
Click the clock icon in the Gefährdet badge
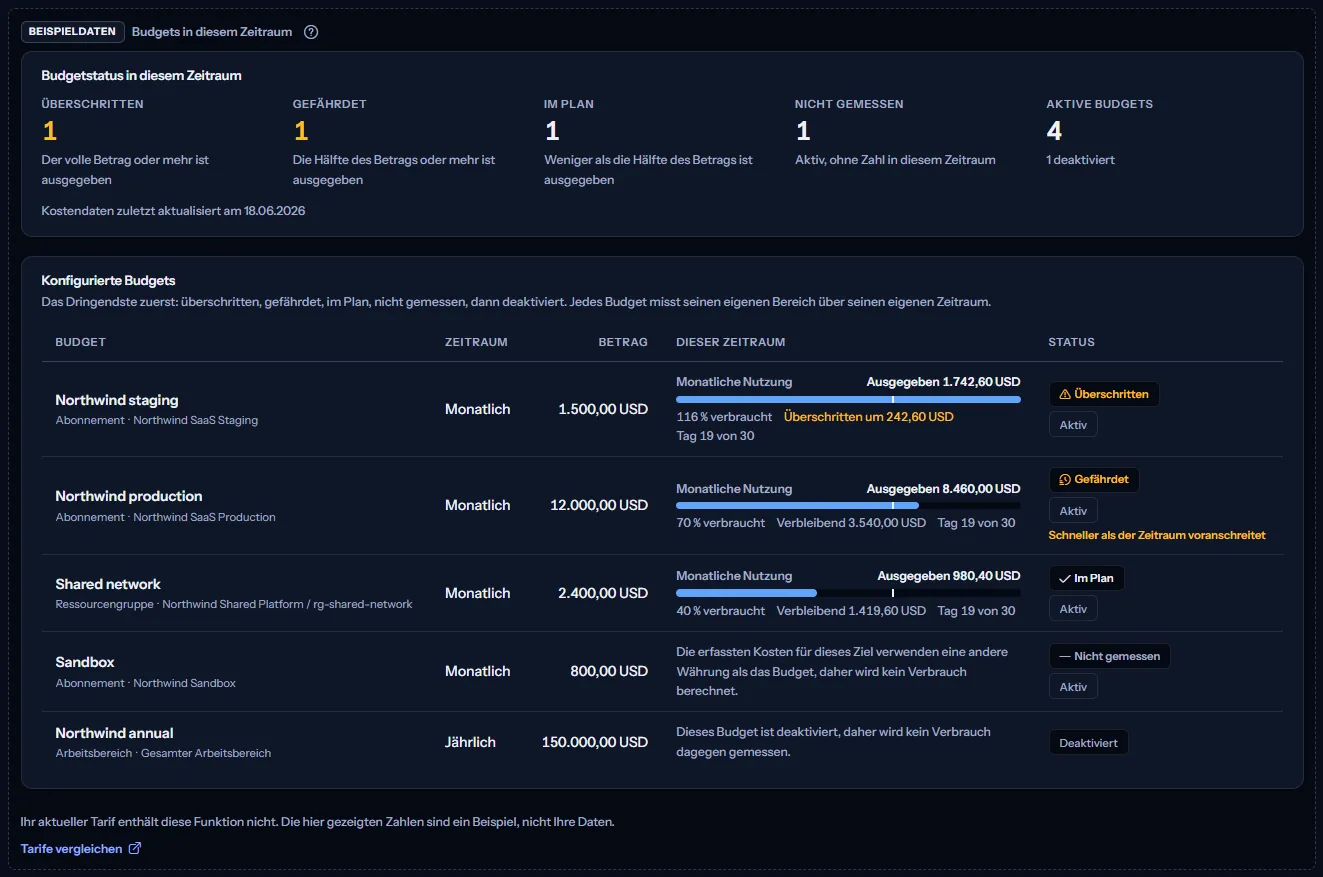(1065, 480)
